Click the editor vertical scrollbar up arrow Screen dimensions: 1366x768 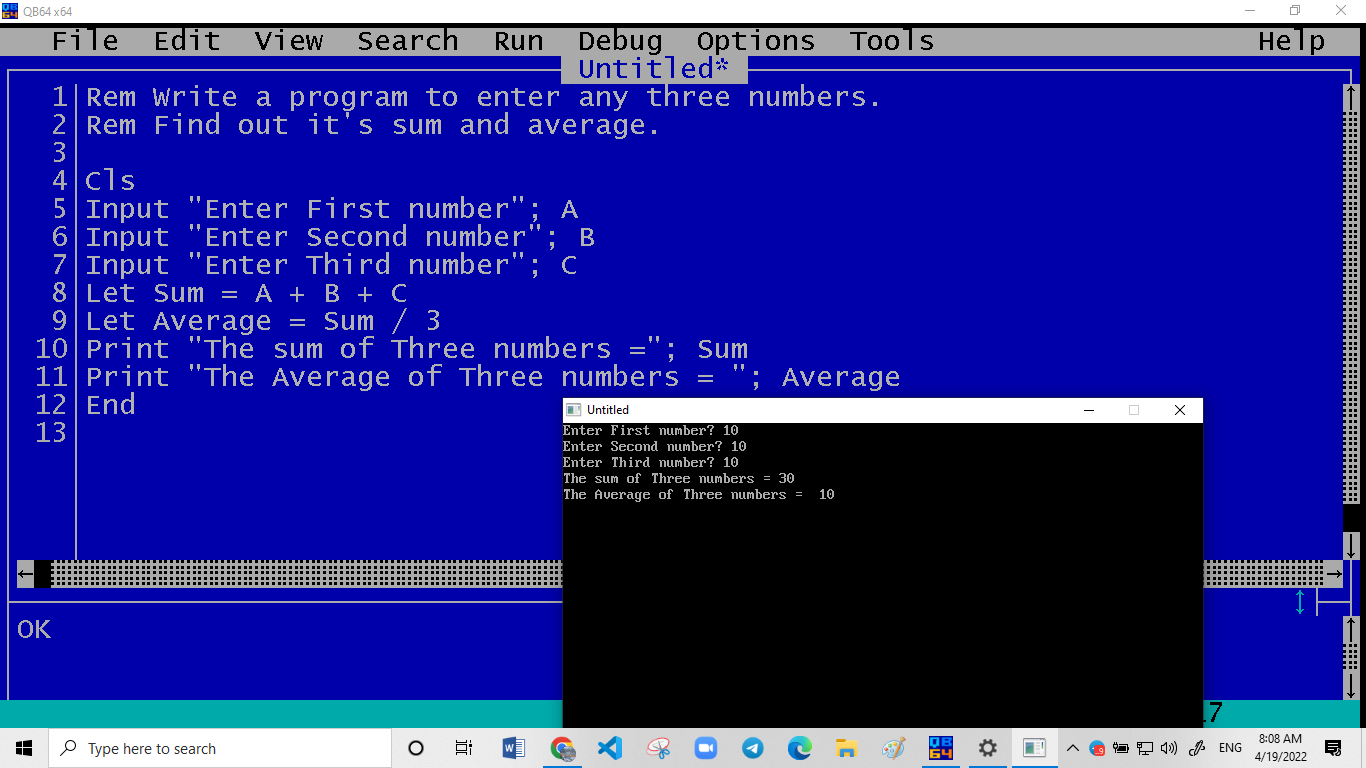1351,97
